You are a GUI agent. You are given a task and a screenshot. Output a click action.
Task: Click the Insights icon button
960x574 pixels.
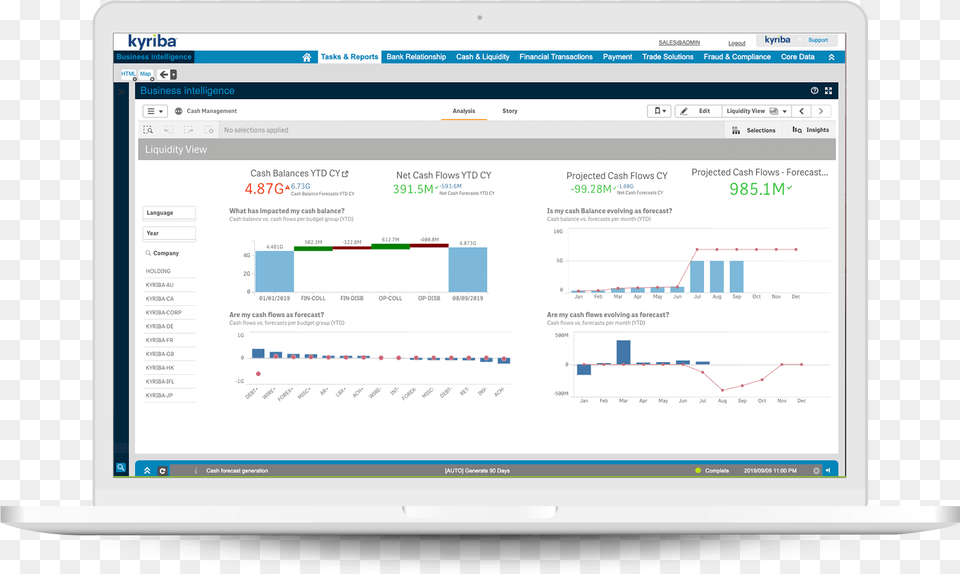pos(811,130)
